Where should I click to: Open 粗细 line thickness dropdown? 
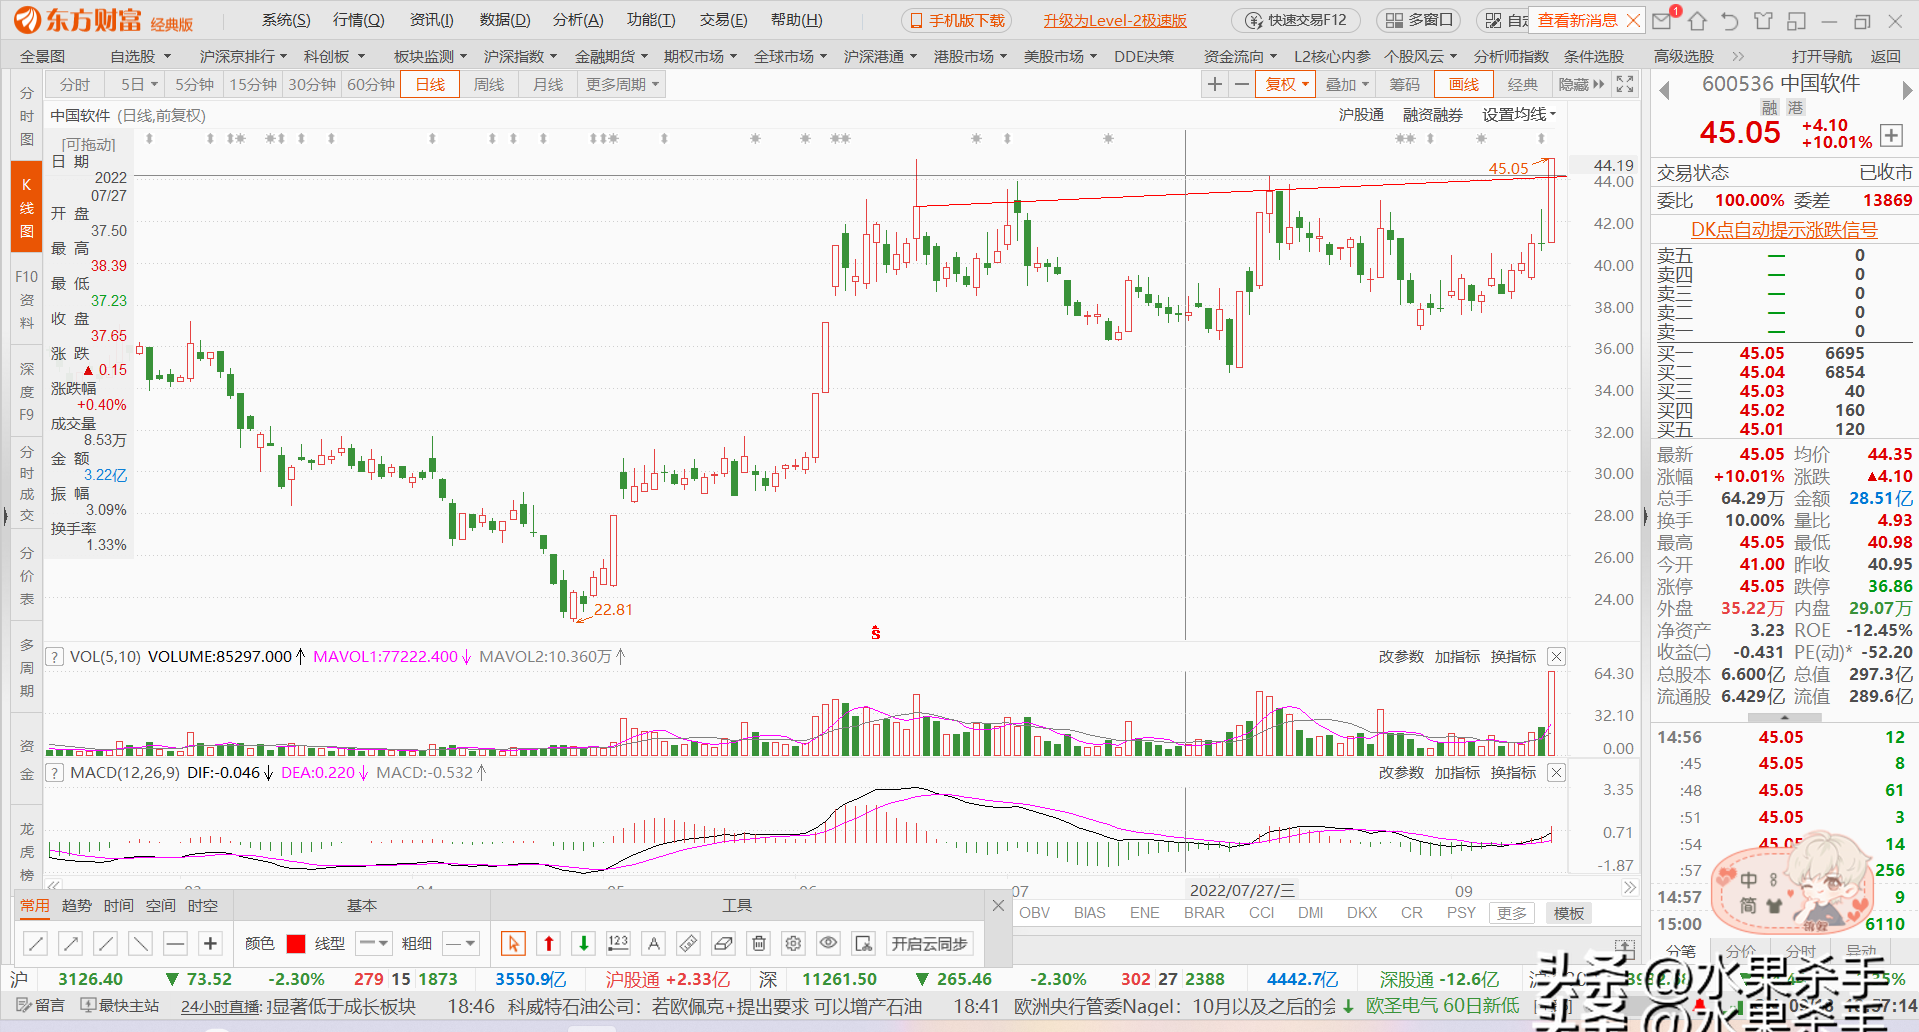pos(461,943)
